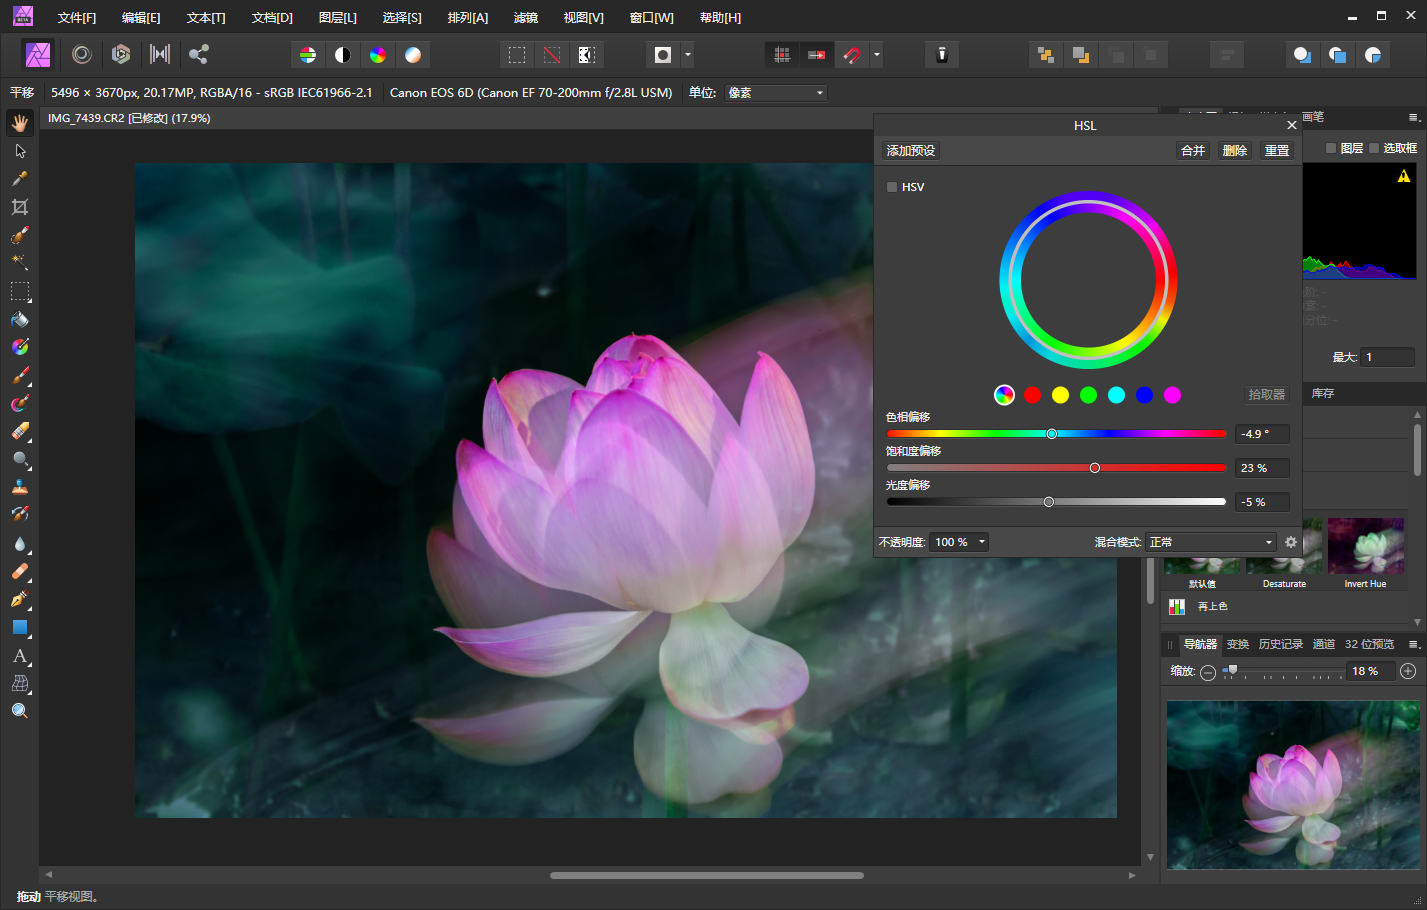Open the navigator panel preferences menu
The width and height of the screenshot is (1427, 910).
[1414, 644]
